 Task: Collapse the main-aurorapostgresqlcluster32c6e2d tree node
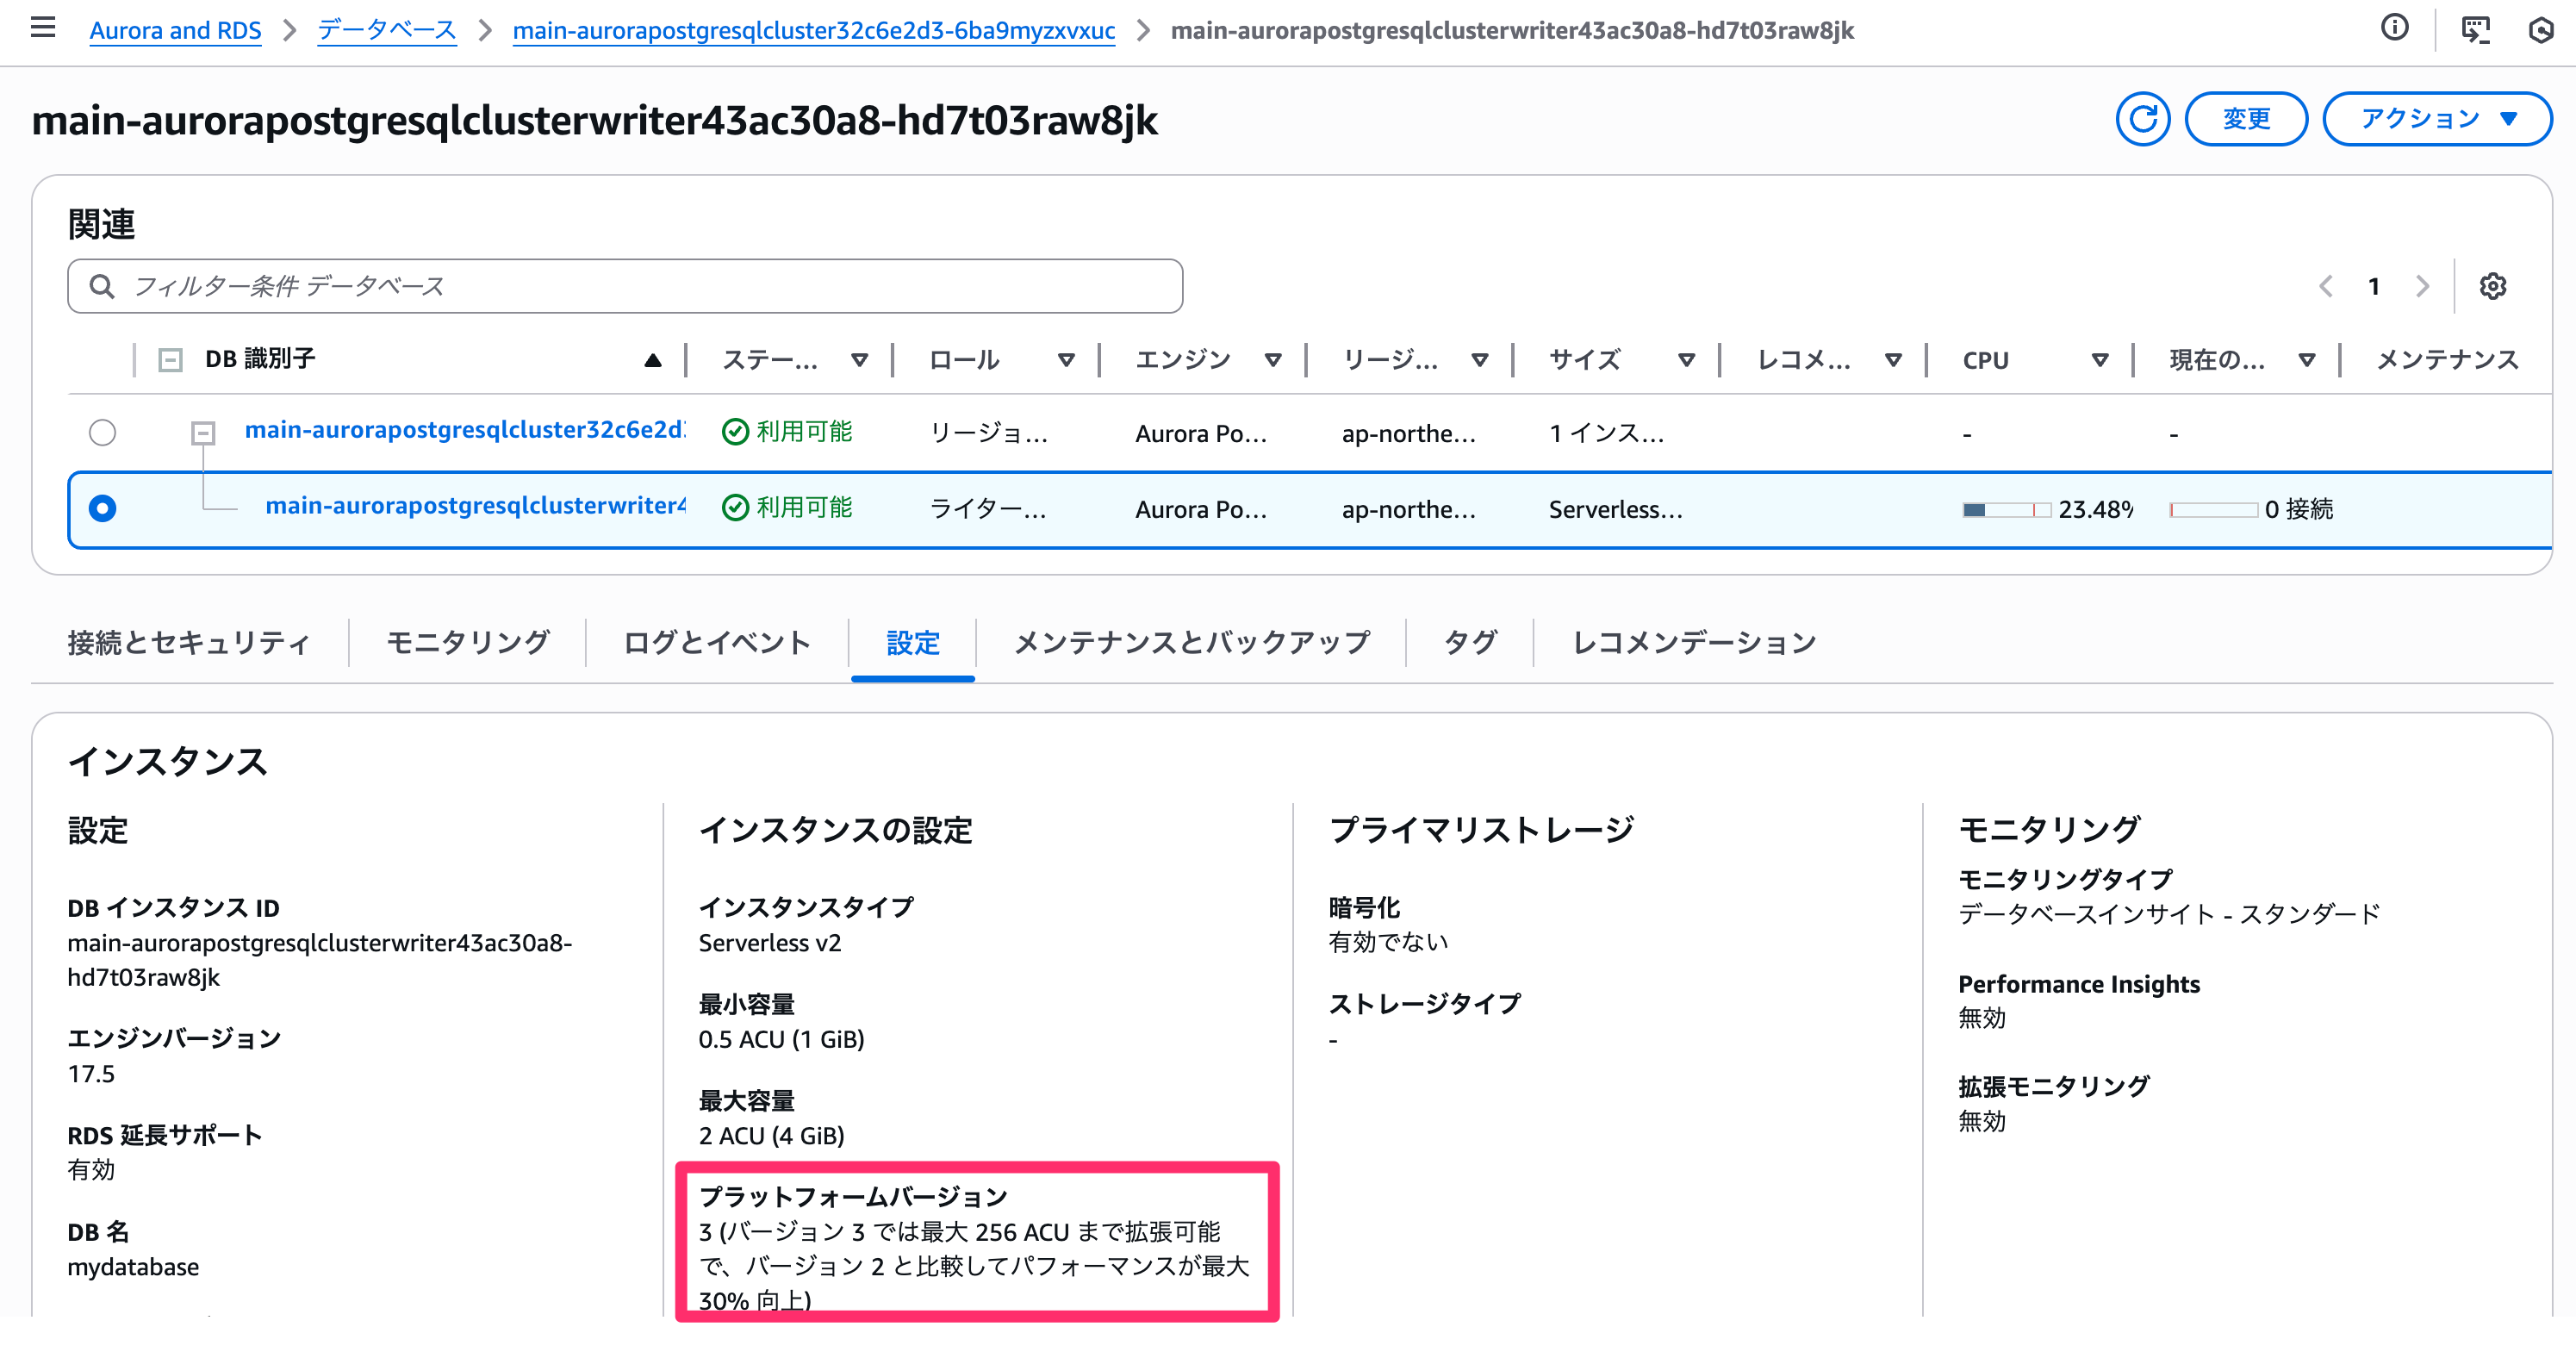coord(203,433)
